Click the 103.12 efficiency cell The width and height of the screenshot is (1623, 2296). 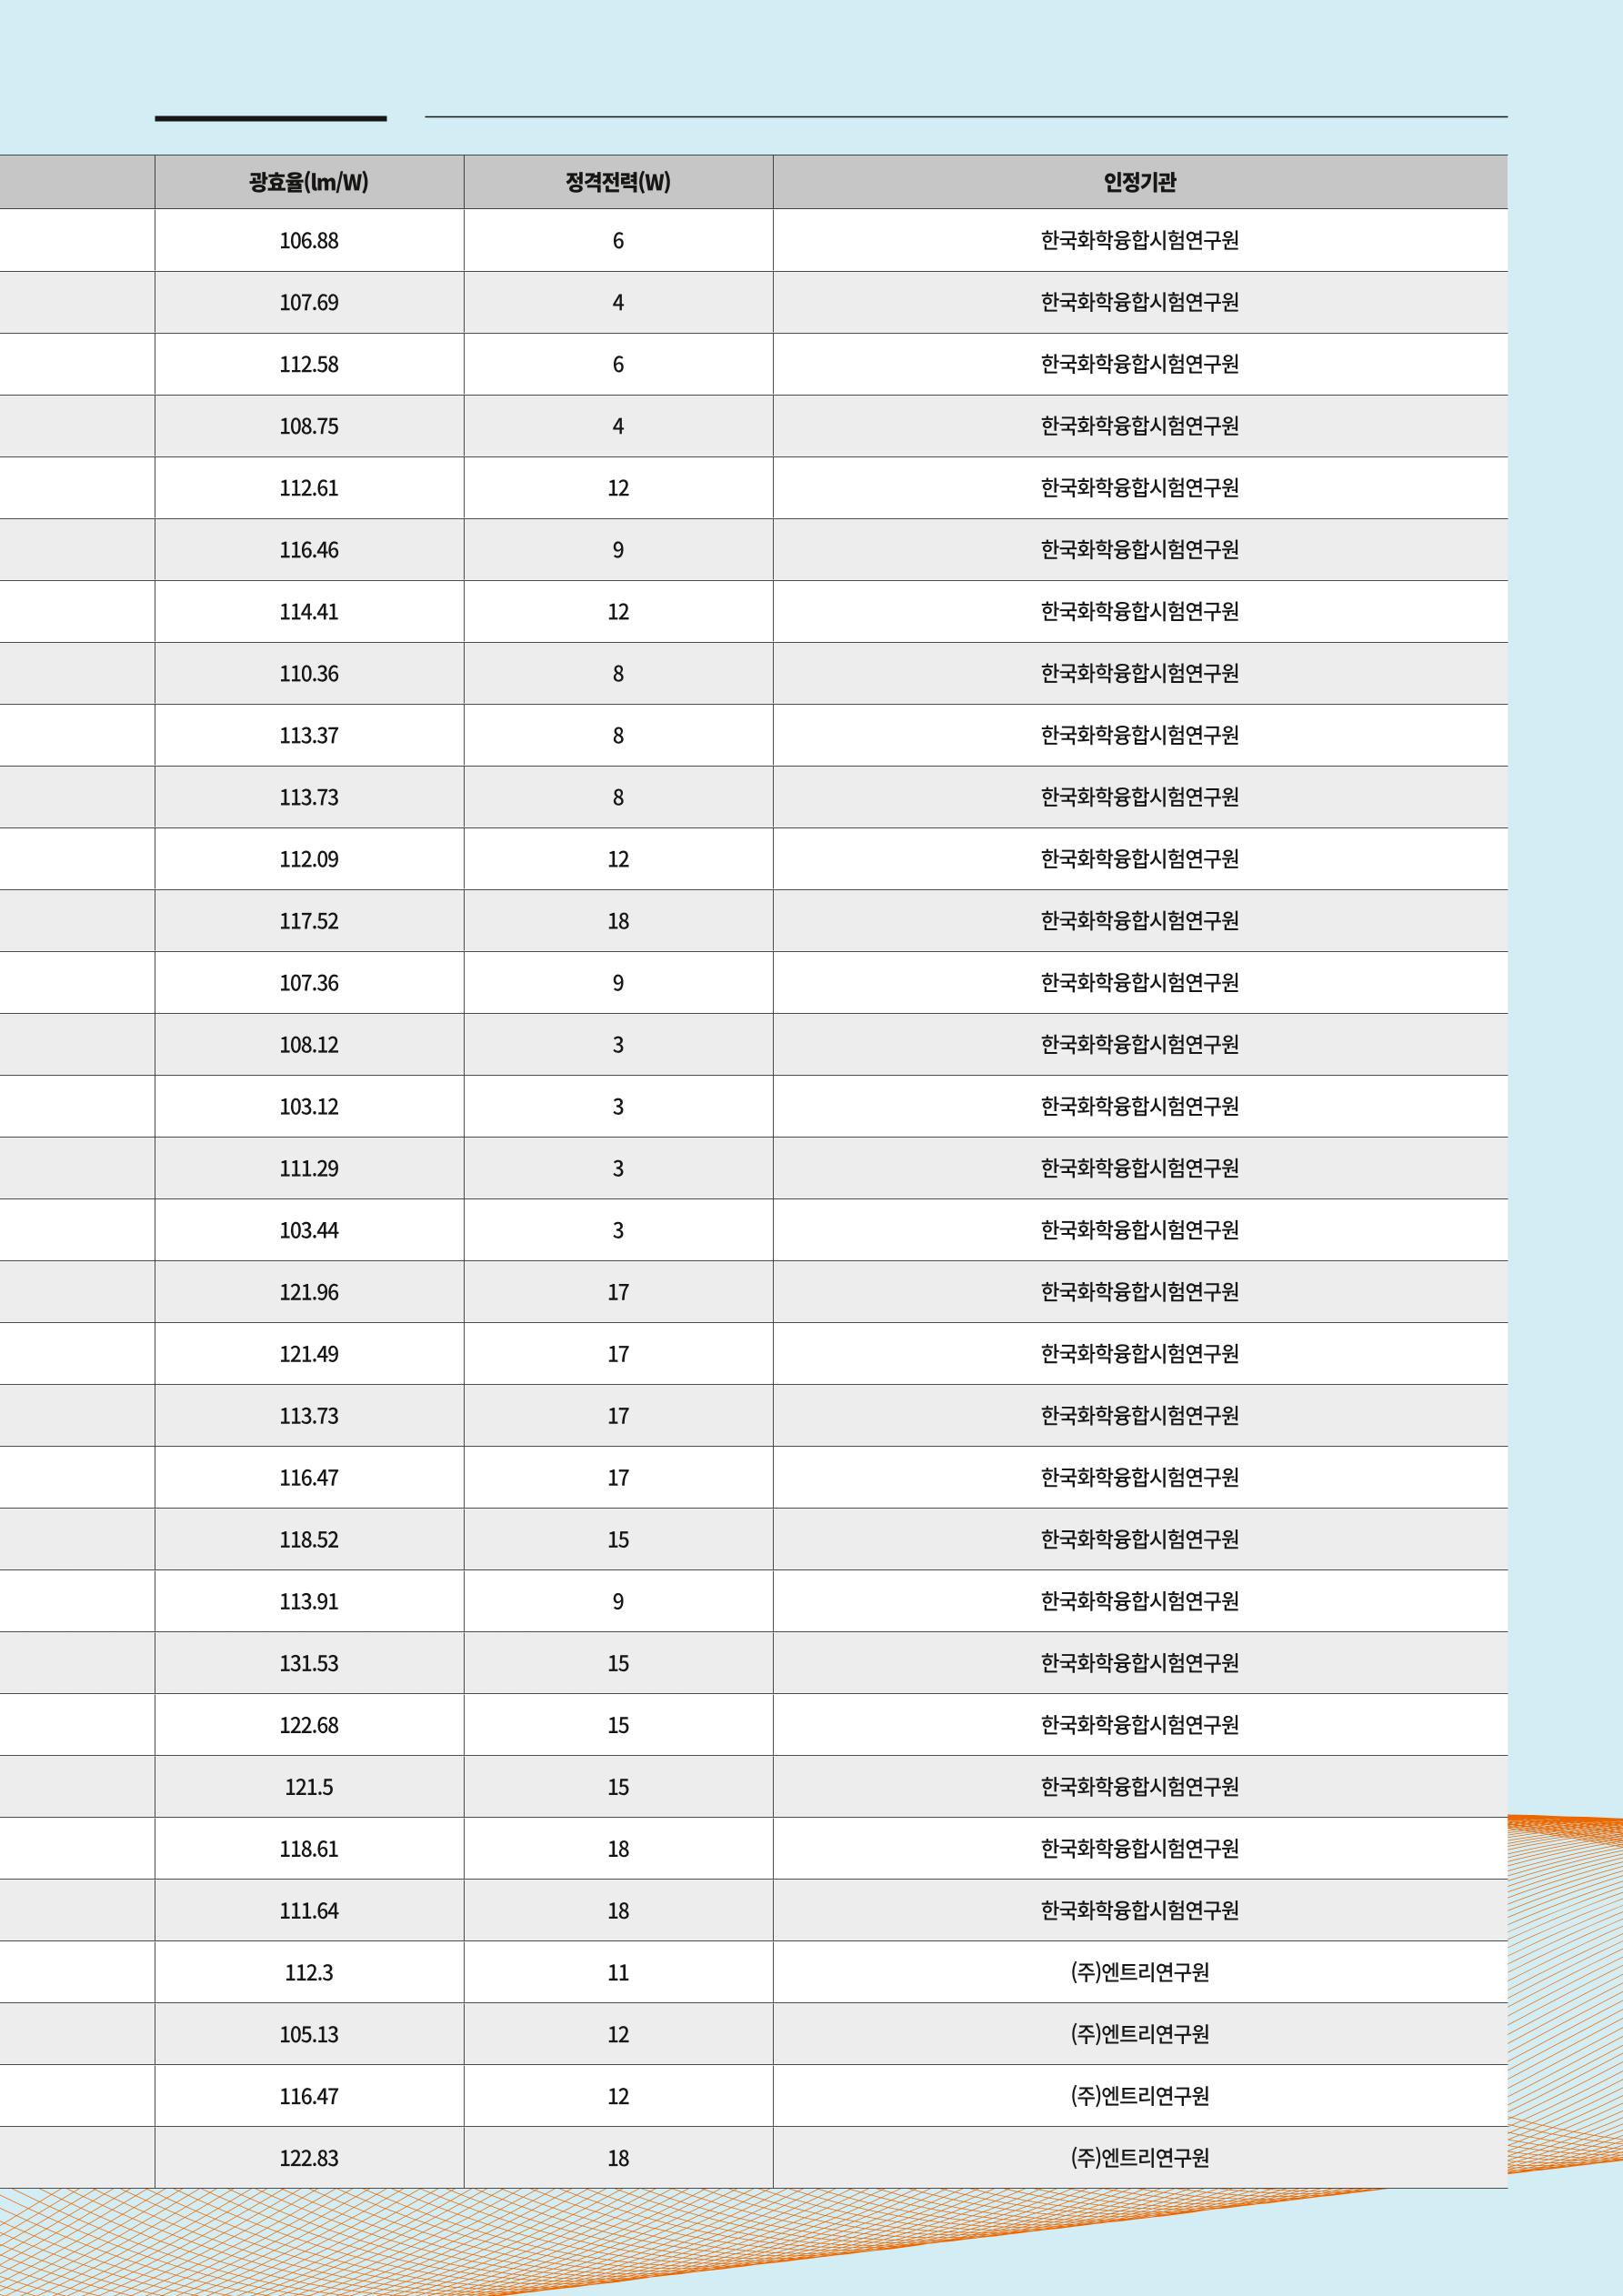[x=309, y=1107]
